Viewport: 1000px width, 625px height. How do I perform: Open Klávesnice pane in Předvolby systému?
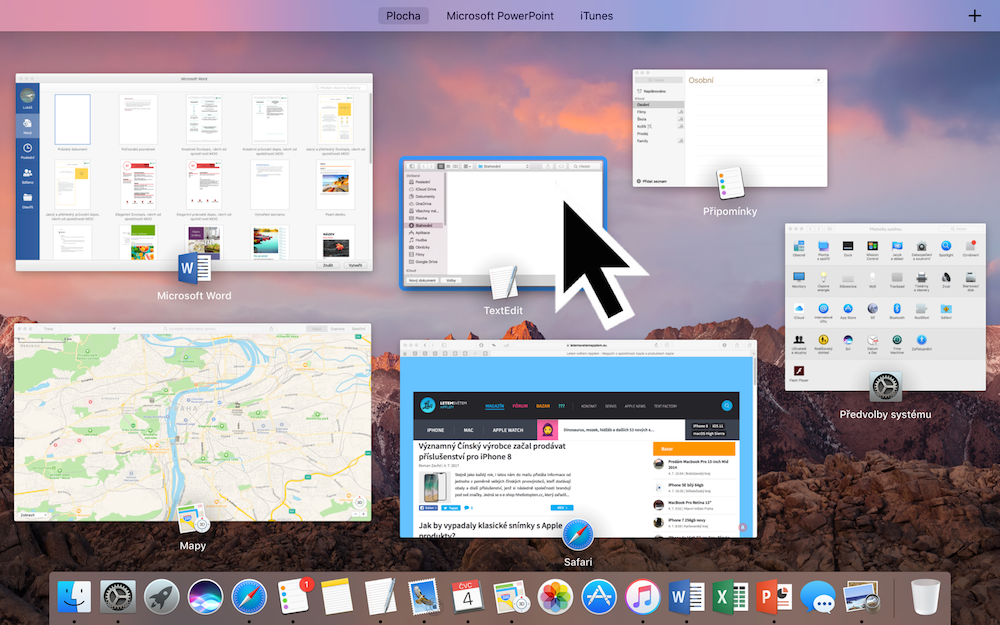click(x=848, y=281)
